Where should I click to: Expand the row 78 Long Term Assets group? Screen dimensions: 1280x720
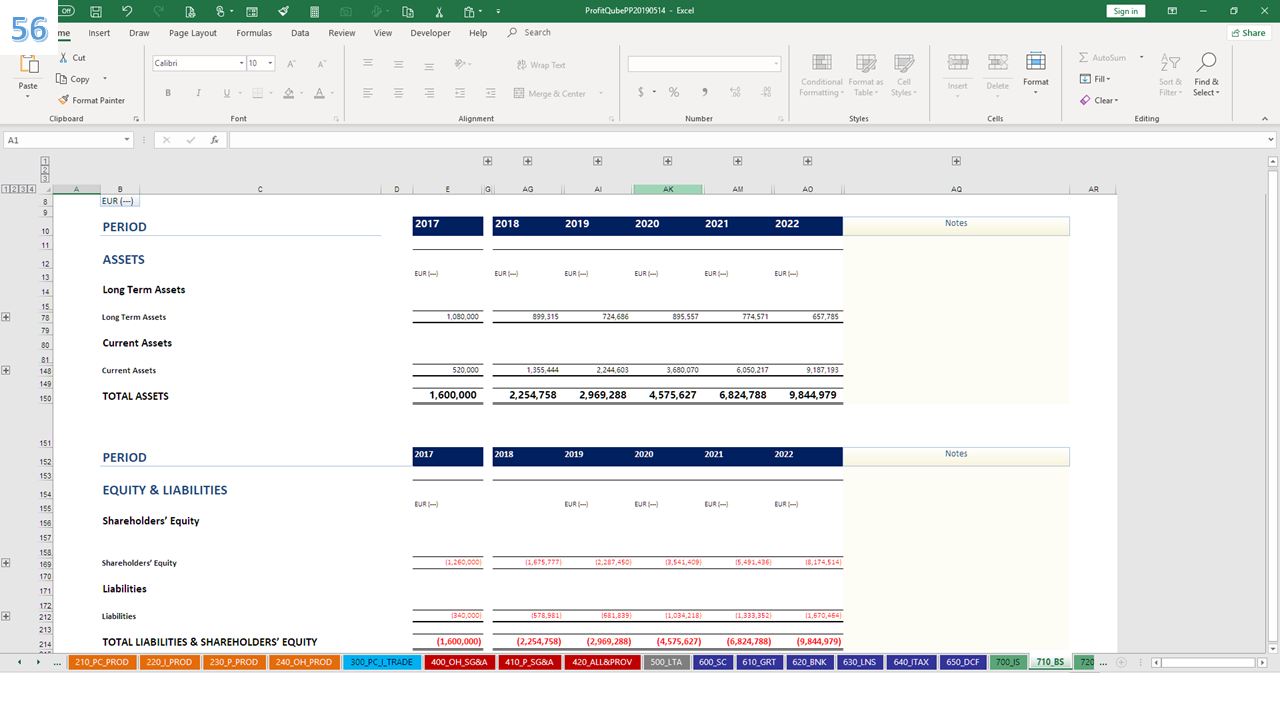point(6,317)
